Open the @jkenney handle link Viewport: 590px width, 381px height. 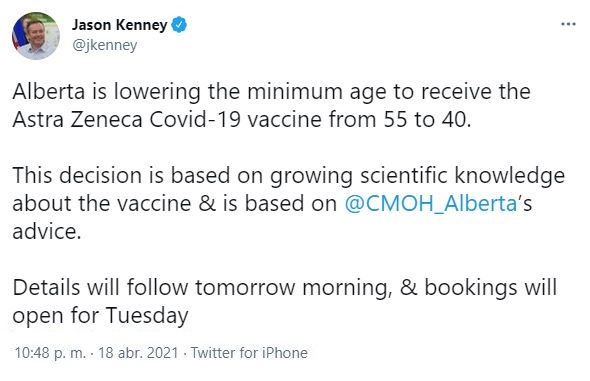click(x=105, y=45)
